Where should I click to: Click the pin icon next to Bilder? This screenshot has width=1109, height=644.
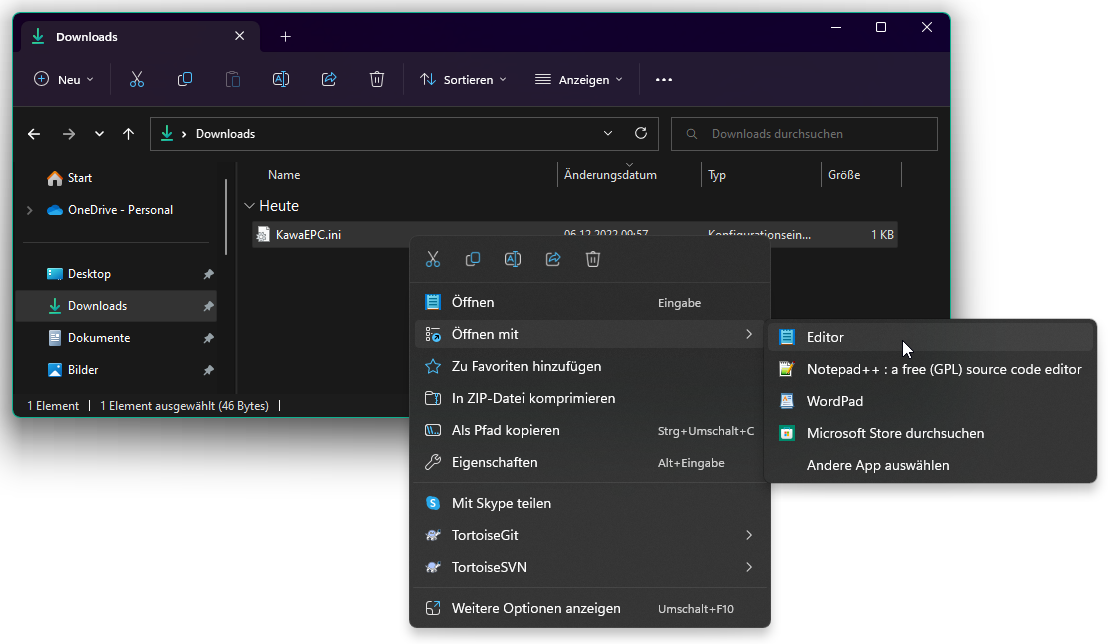coord(209,370)
